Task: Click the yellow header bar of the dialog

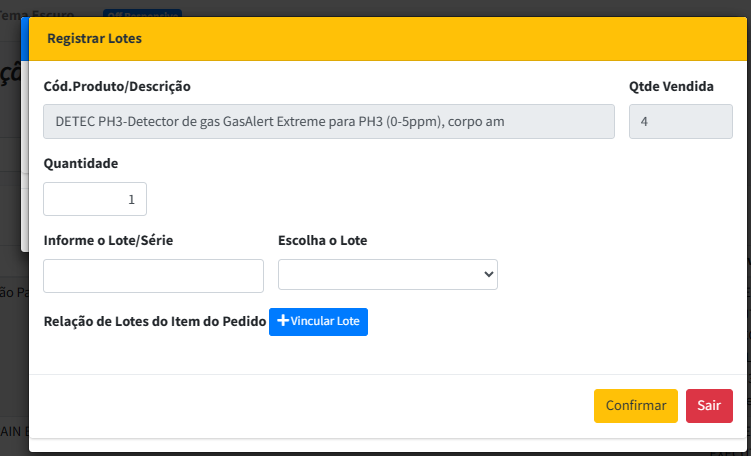Action: click(388, 39)
